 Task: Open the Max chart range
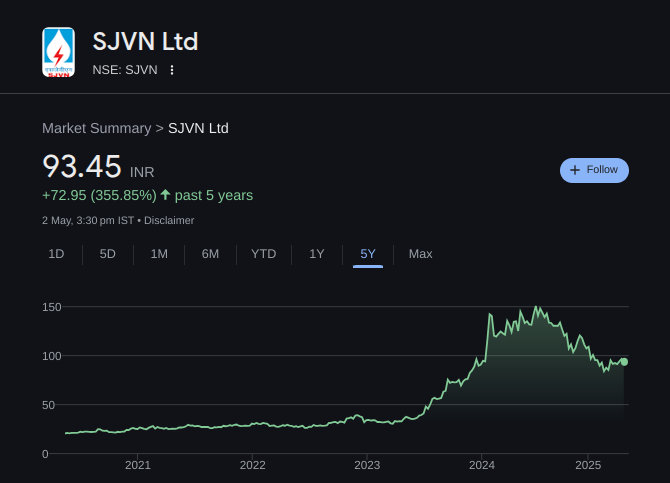point(420,254)
